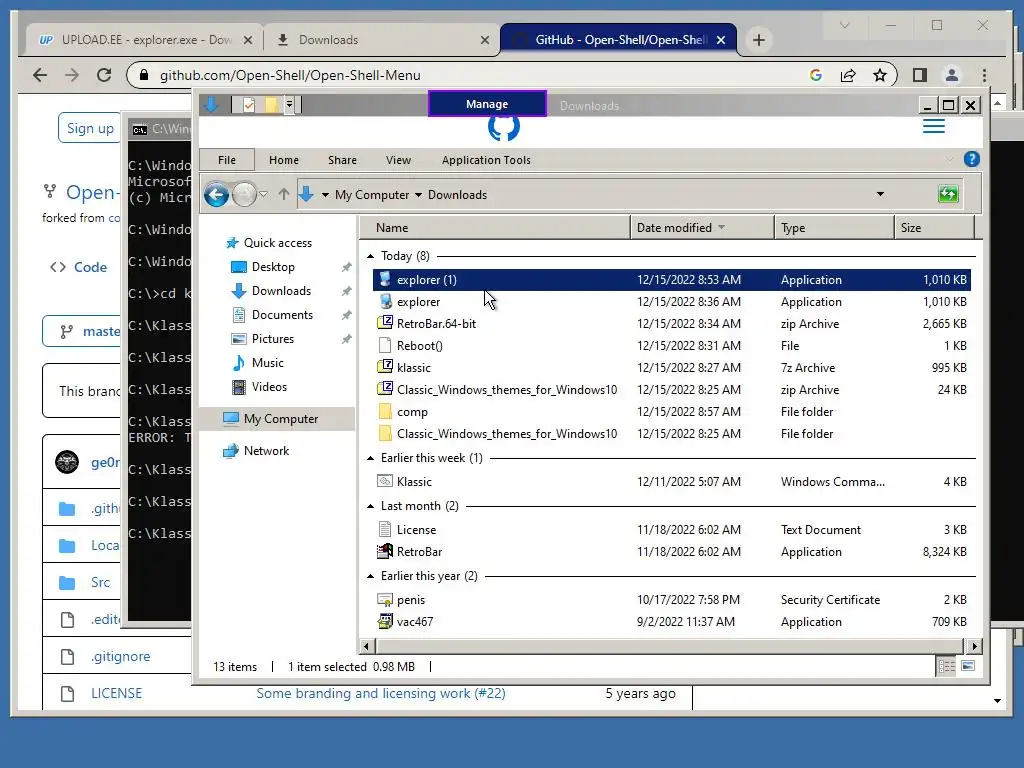Switch to the Home ribbon tab
The height and width of the screenshot is (768, 1024).
283,160
